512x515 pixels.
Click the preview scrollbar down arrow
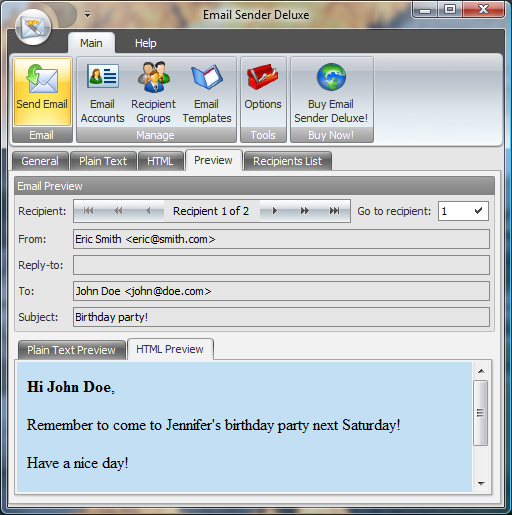coord(481,484)
